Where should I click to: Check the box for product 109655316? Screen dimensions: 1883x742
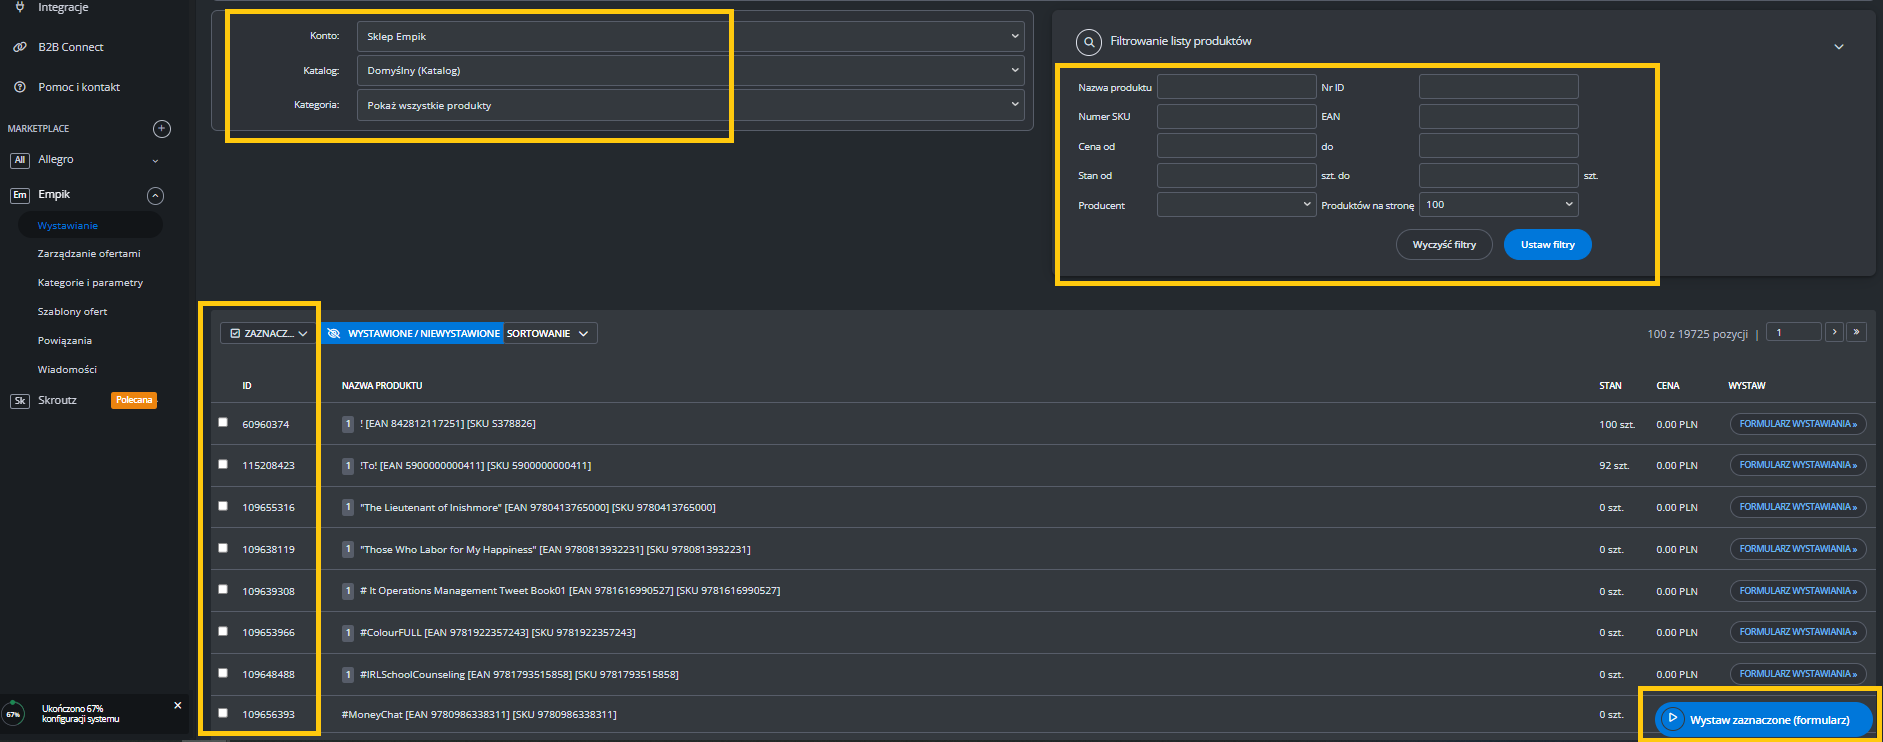click(x=223, y=506)
